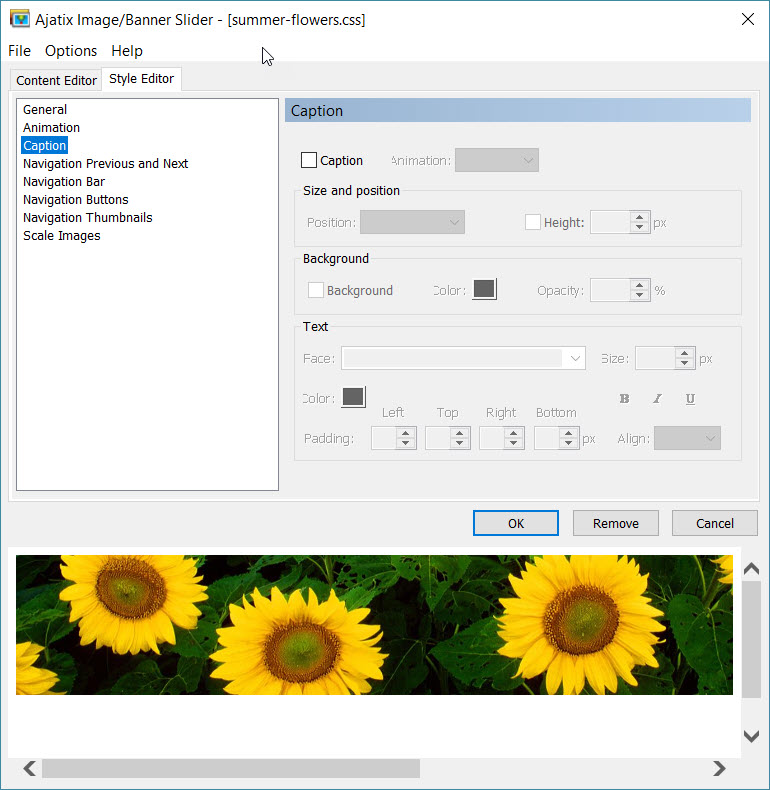This screenshot has width=770, height=790.
Task: Click the preview scroll down arrow
Action: 751,736
